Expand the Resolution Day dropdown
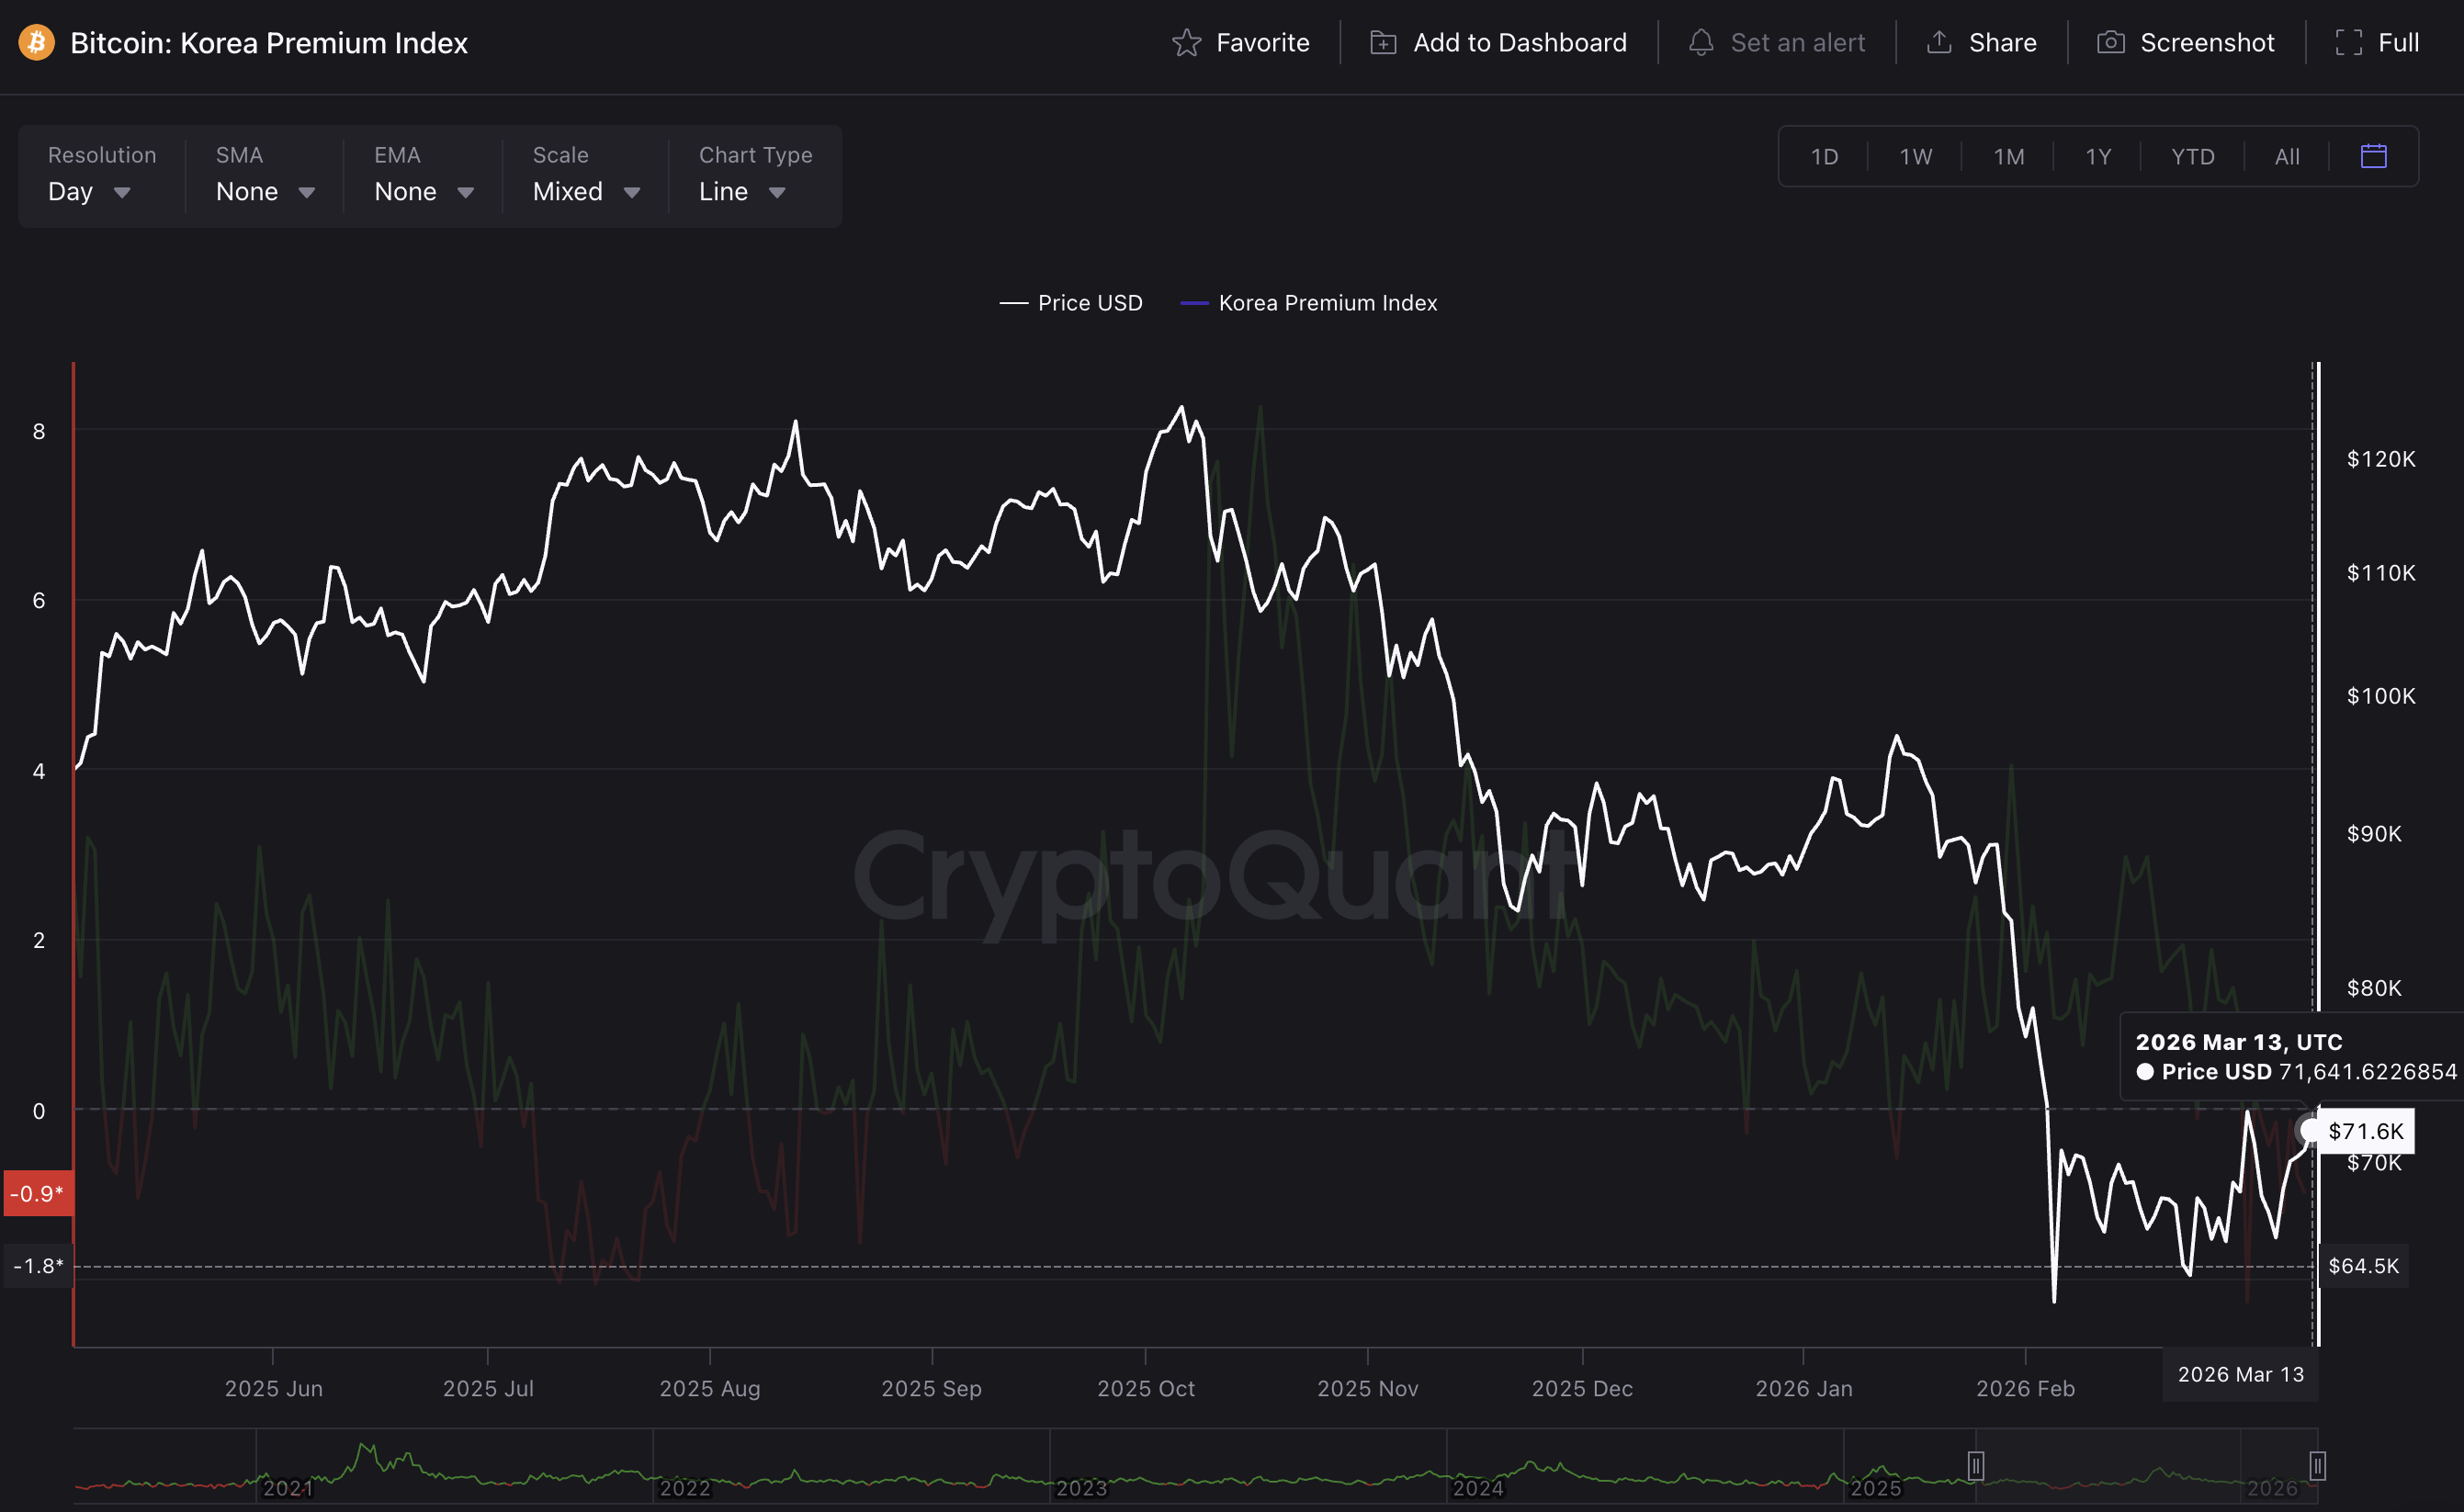 90,191
